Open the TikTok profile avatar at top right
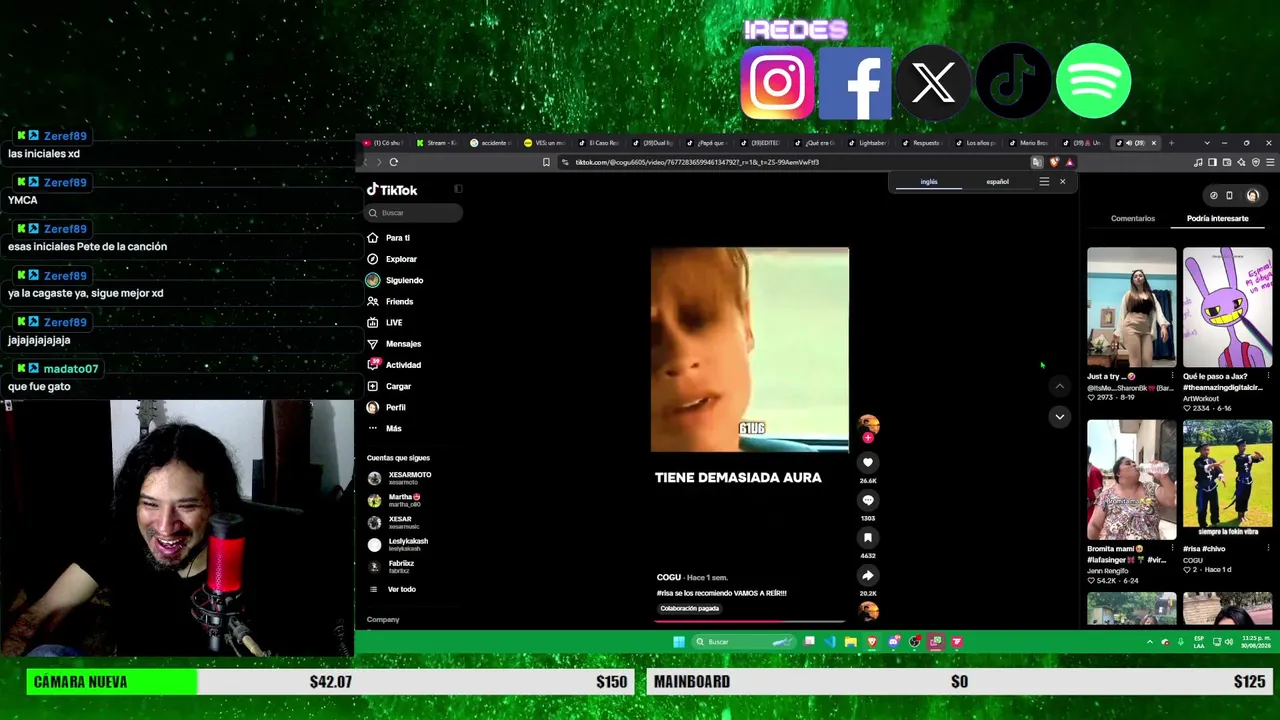1280x720 pixels. pos(1252,196)
